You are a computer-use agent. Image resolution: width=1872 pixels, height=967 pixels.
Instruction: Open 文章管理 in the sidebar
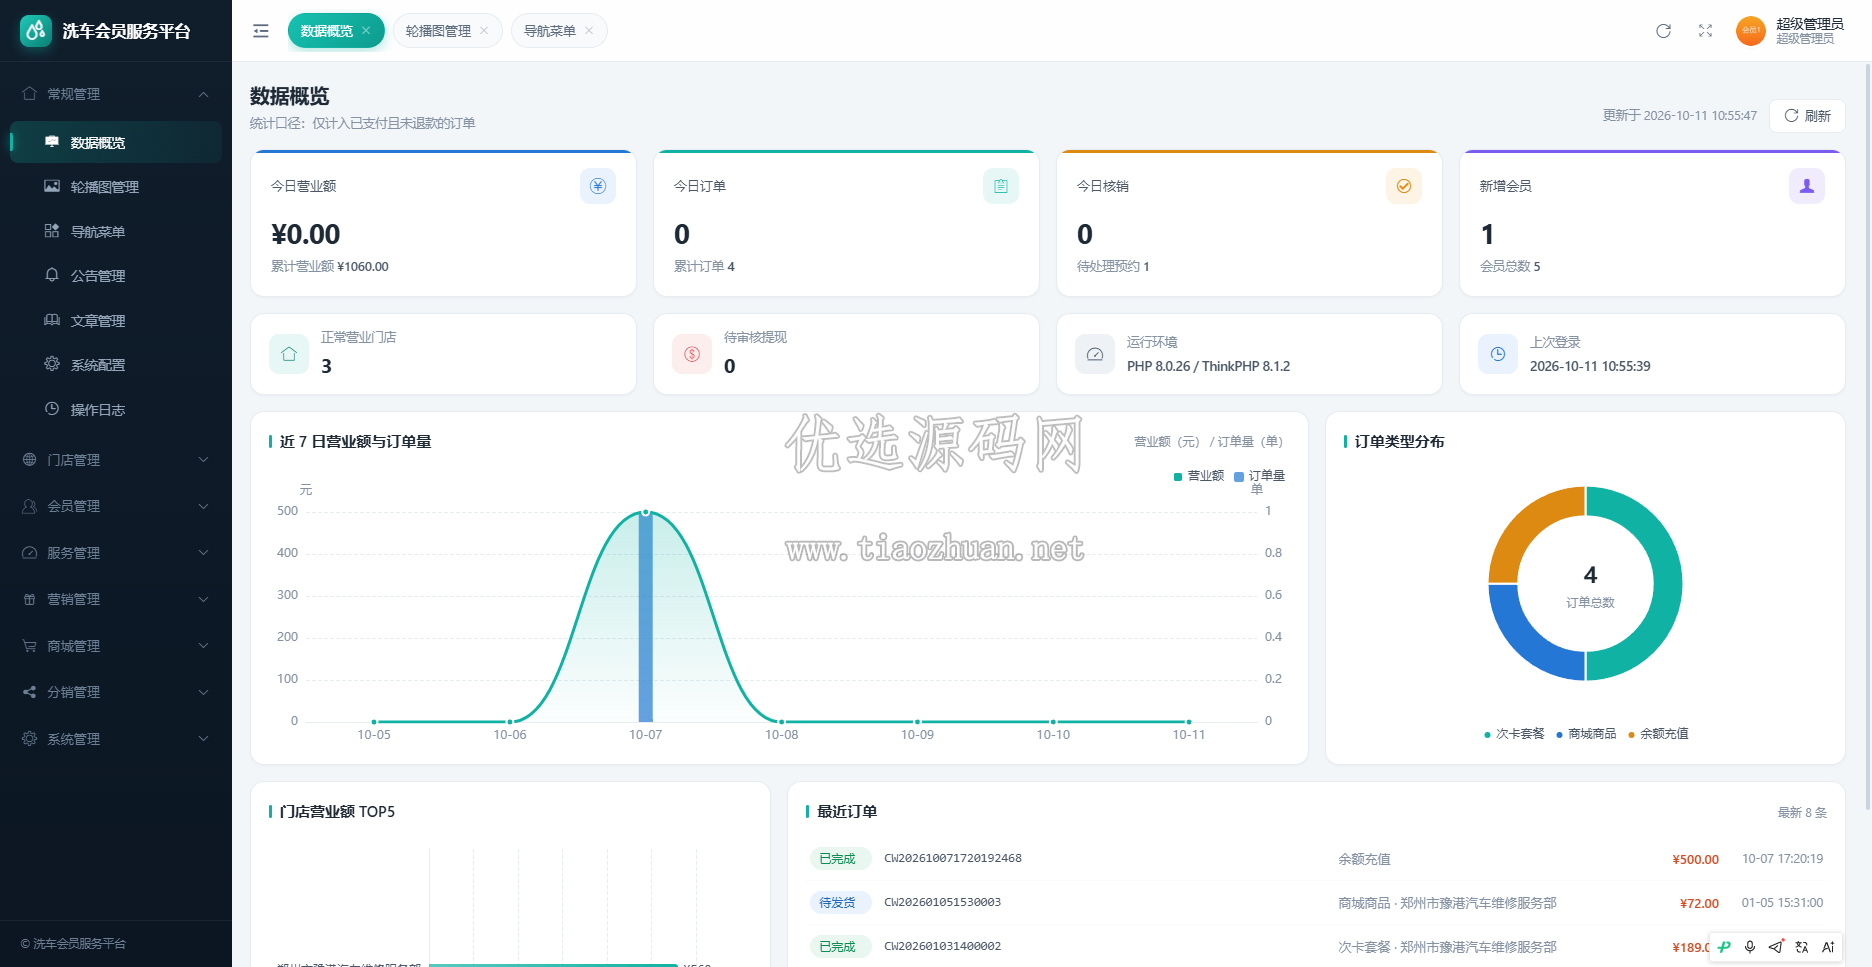pyautogui.click(x=116, y=321)
